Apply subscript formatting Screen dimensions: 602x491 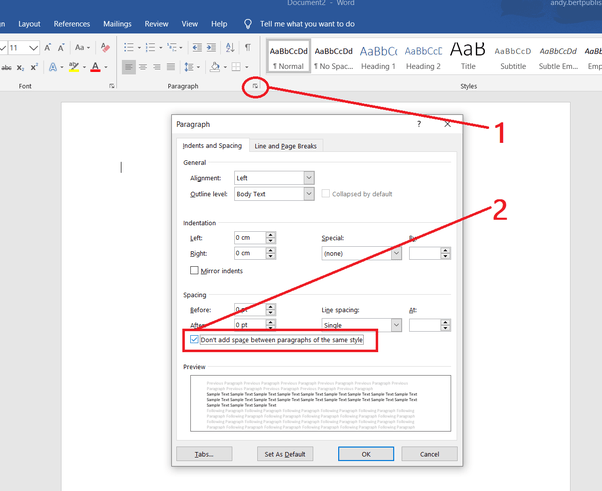[x=20, y=68]
